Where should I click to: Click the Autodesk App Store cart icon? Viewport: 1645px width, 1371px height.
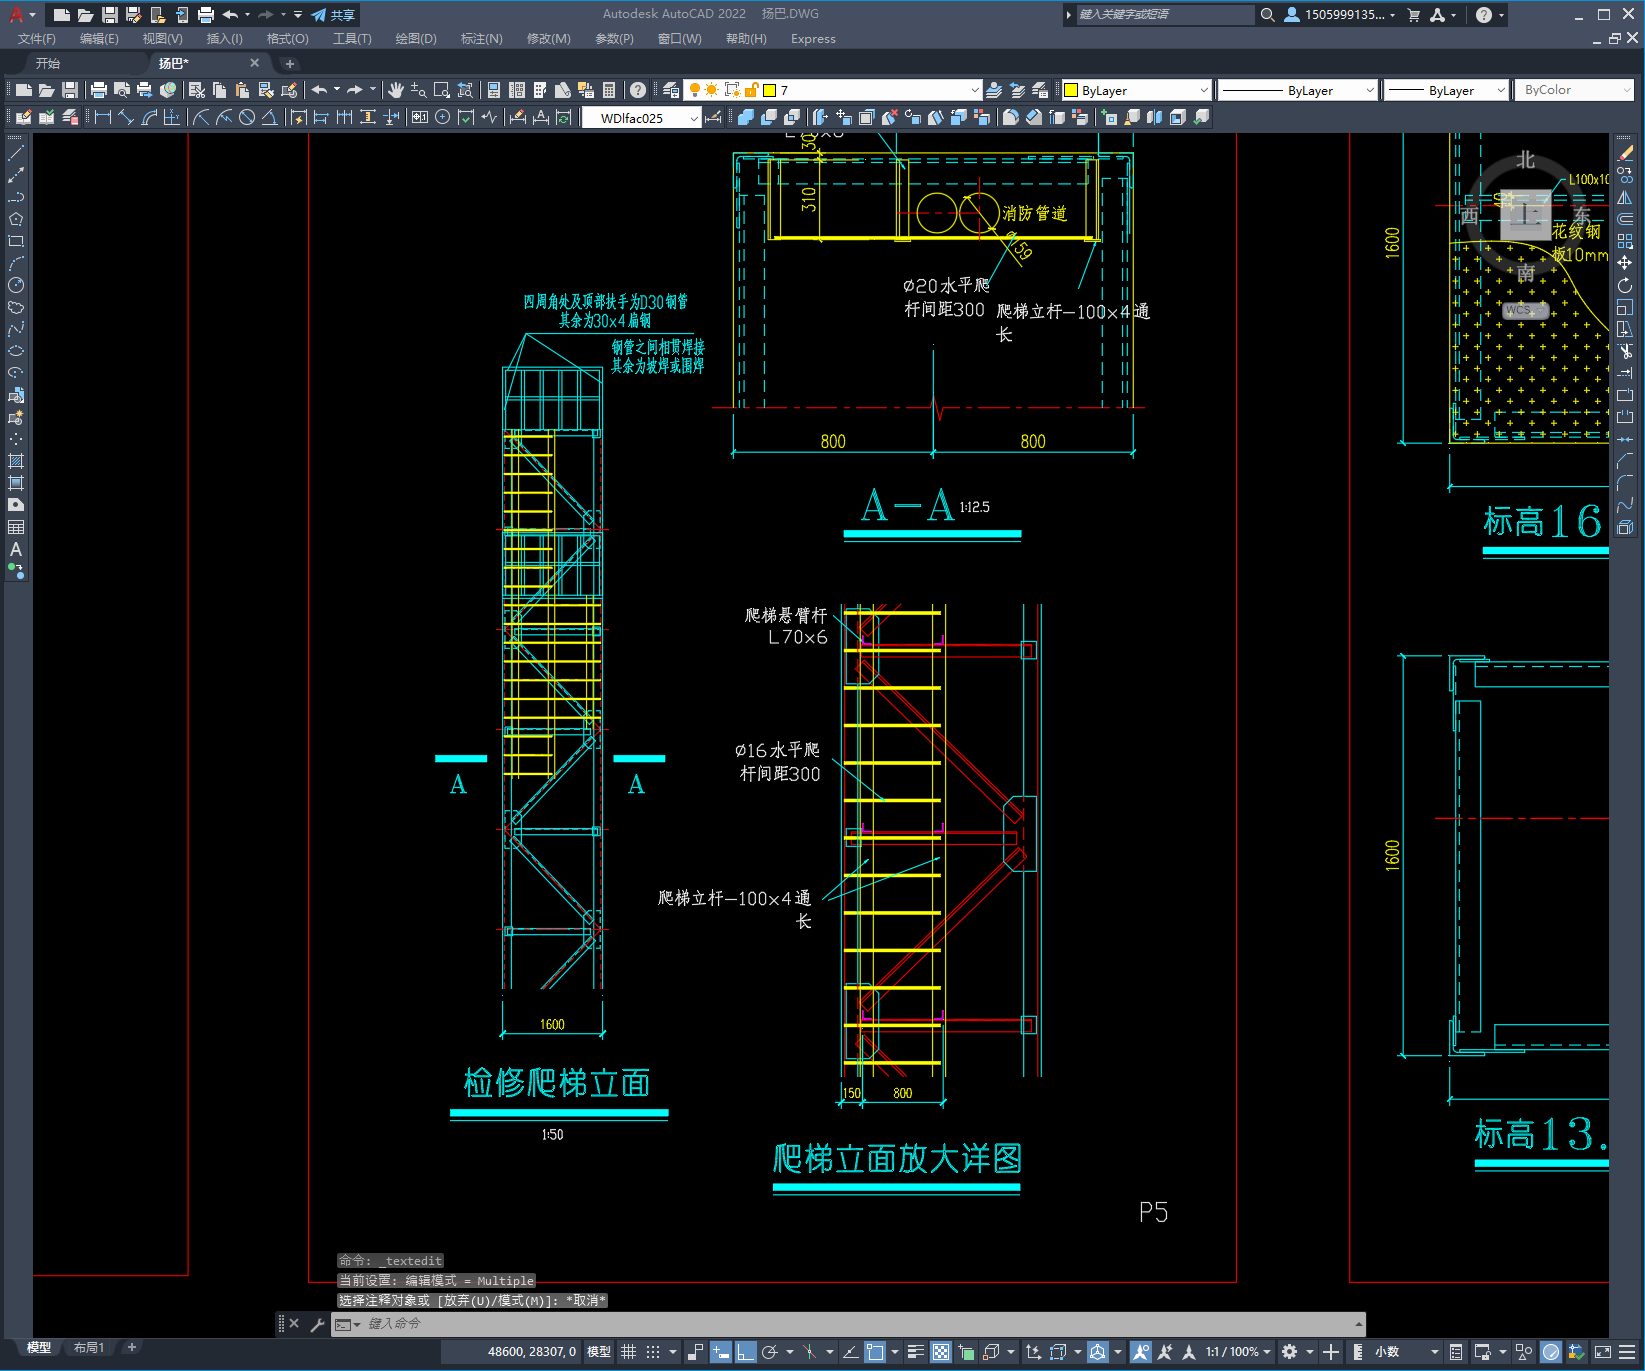(1414, 15)
